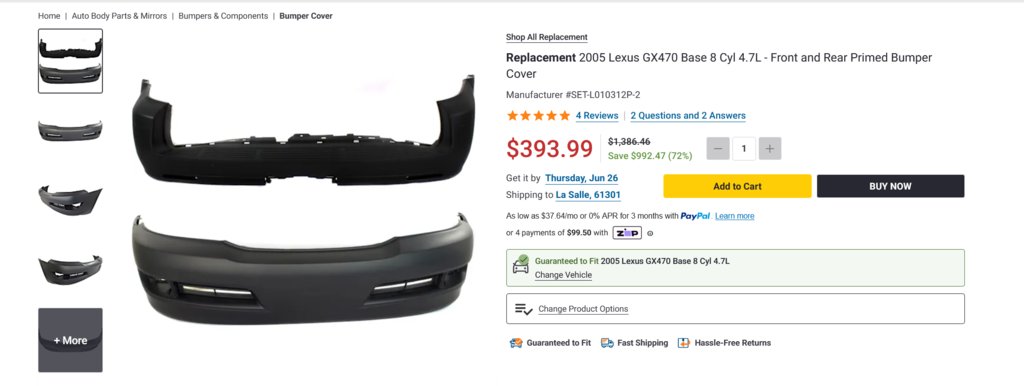Click the Hassle-Free Returns icon
The height and width of the screenshot is (386, 1024).
(x=684, y=343)
